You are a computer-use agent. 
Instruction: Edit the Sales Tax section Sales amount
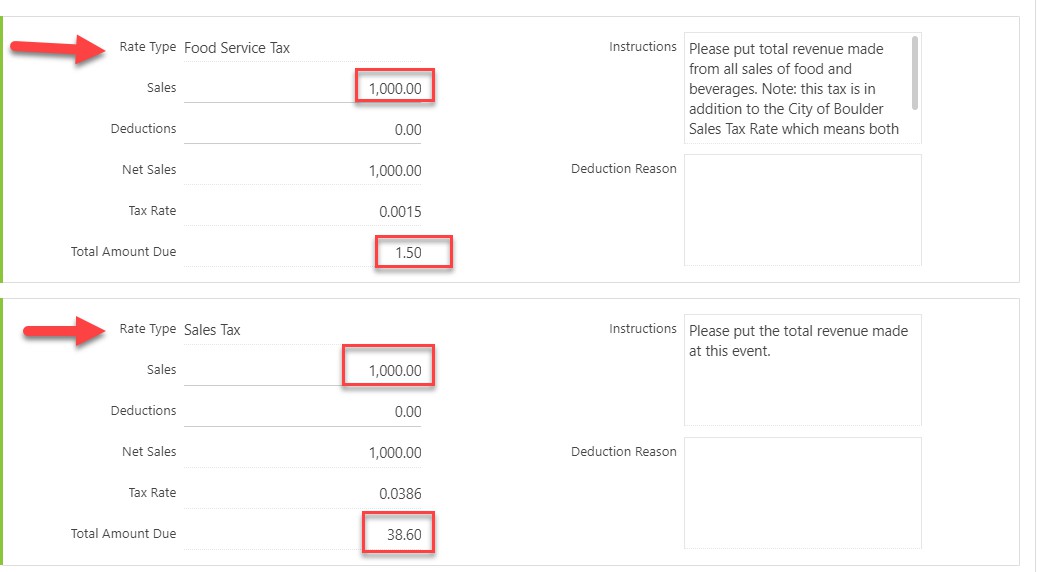(x=303, y=370)
